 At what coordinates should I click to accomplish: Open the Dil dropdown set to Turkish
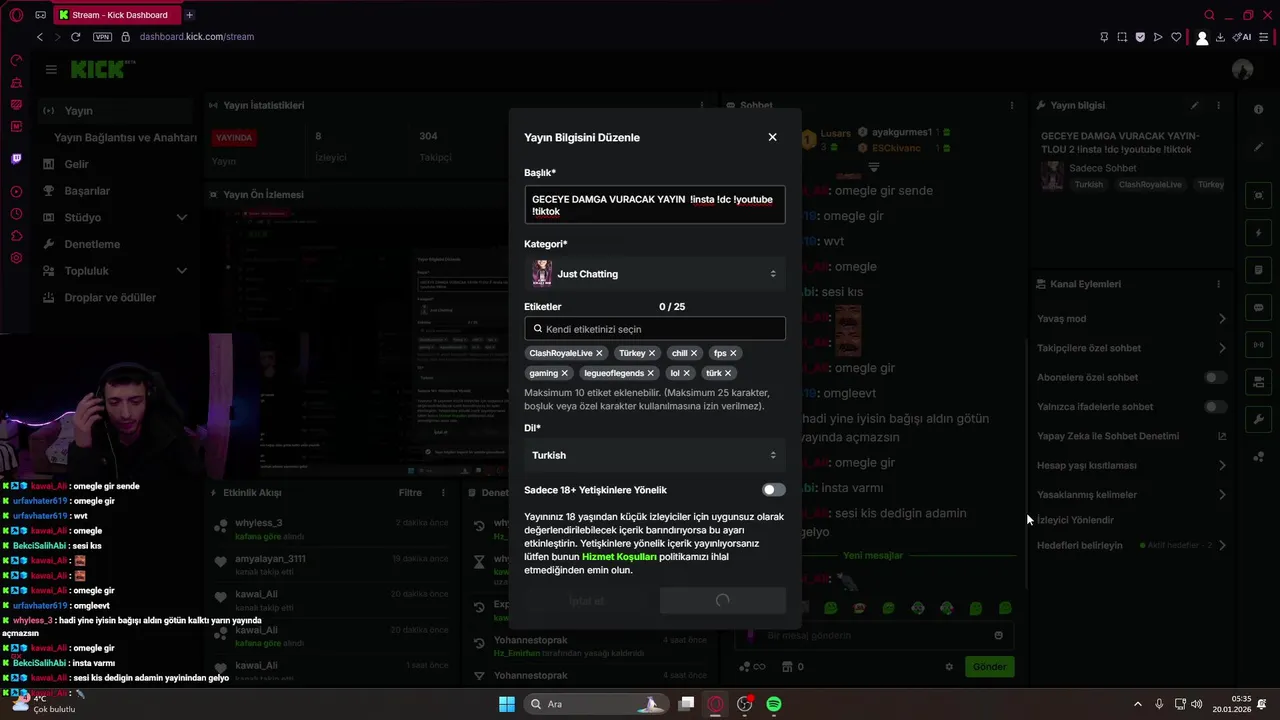point(654,455)
